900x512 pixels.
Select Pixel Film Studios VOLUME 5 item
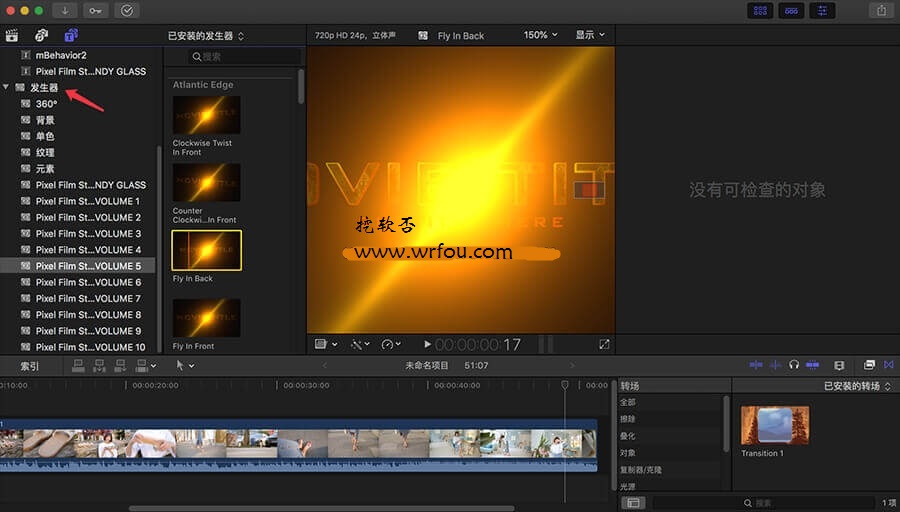[x=88, y=266]
